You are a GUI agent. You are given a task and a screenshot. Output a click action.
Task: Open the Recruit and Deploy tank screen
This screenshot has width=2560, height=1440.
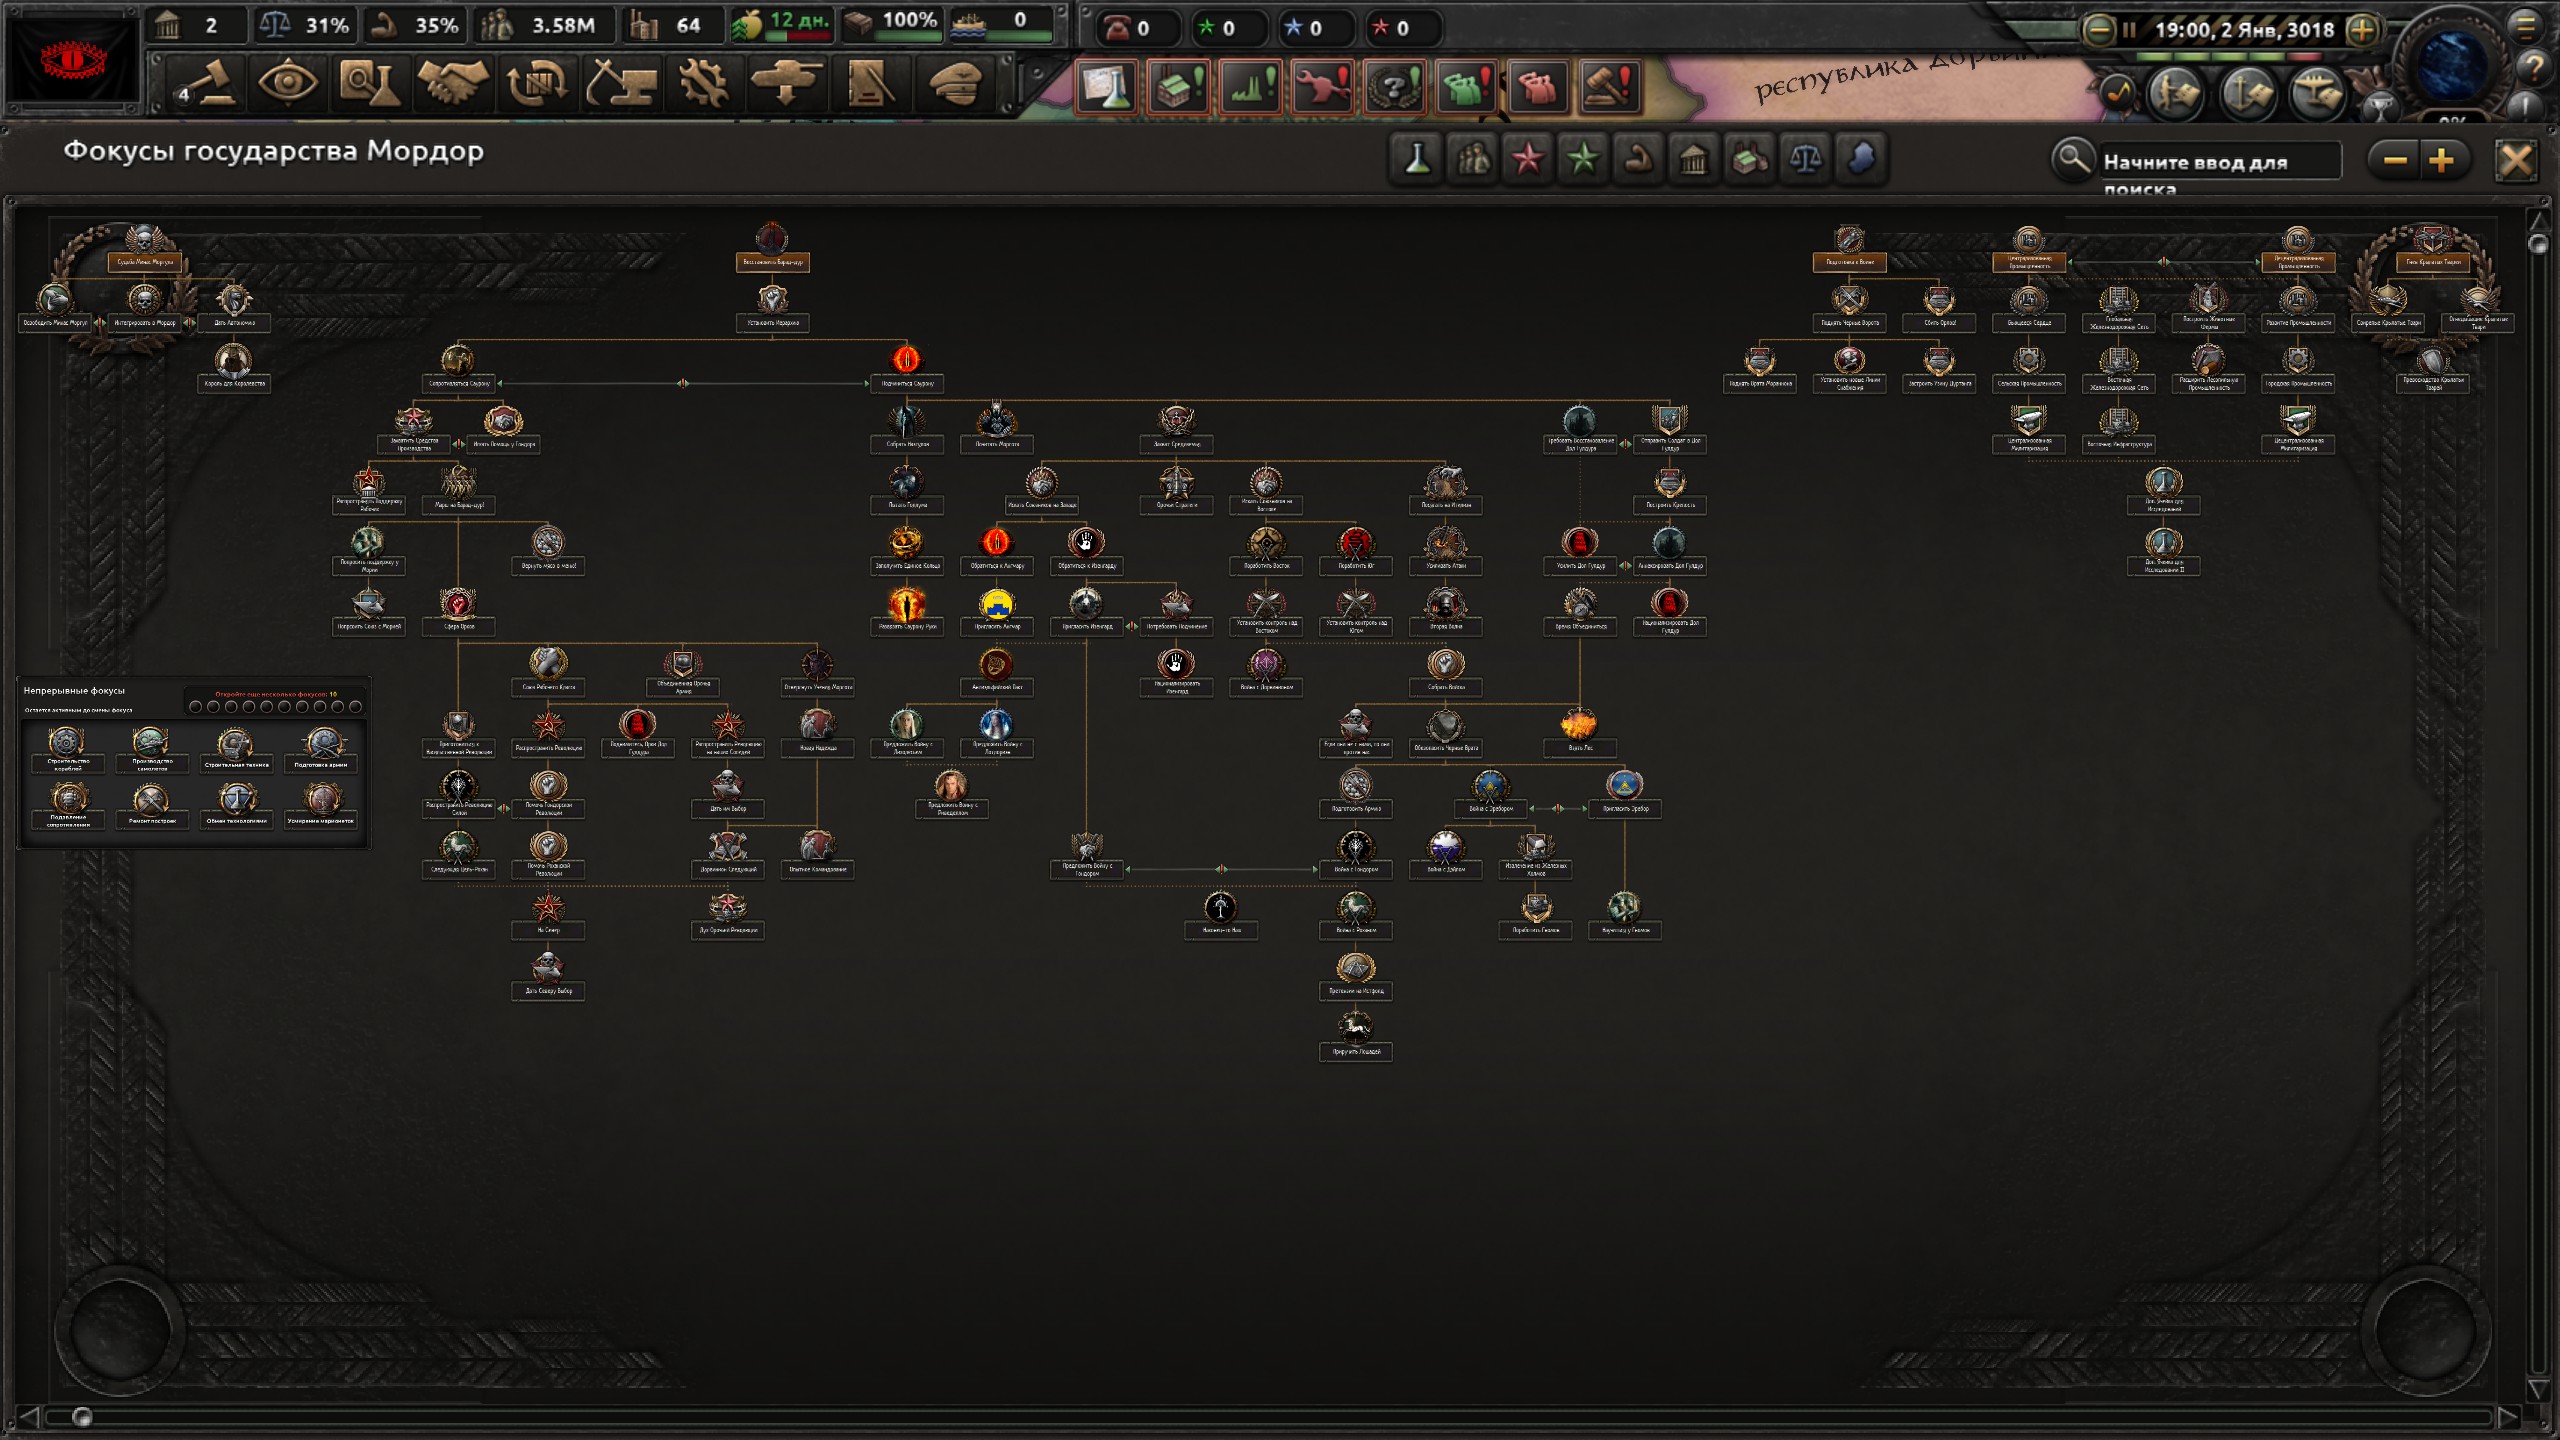[x=786, y=82]
